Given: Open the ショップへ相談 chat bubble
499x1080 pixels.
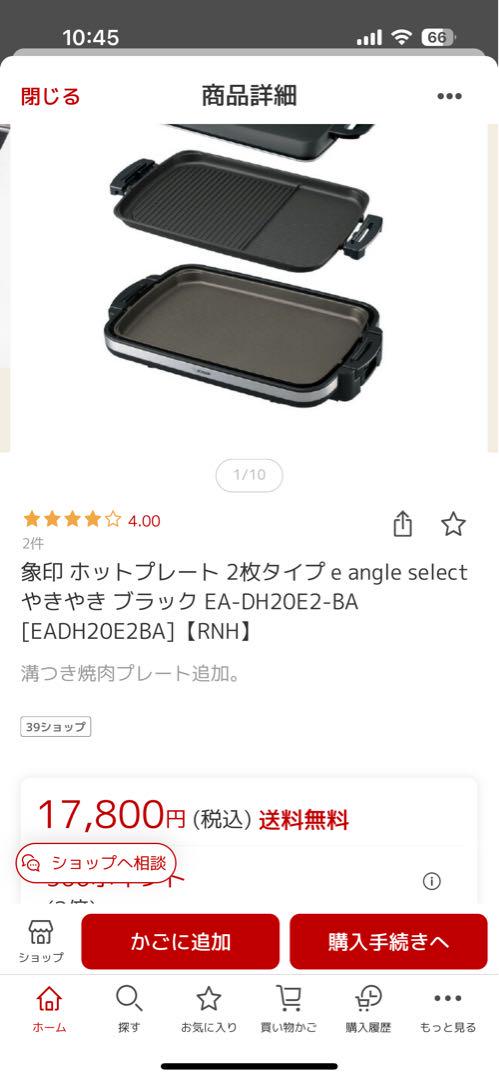Looking at the screenshot, I should tap(96, 863).
